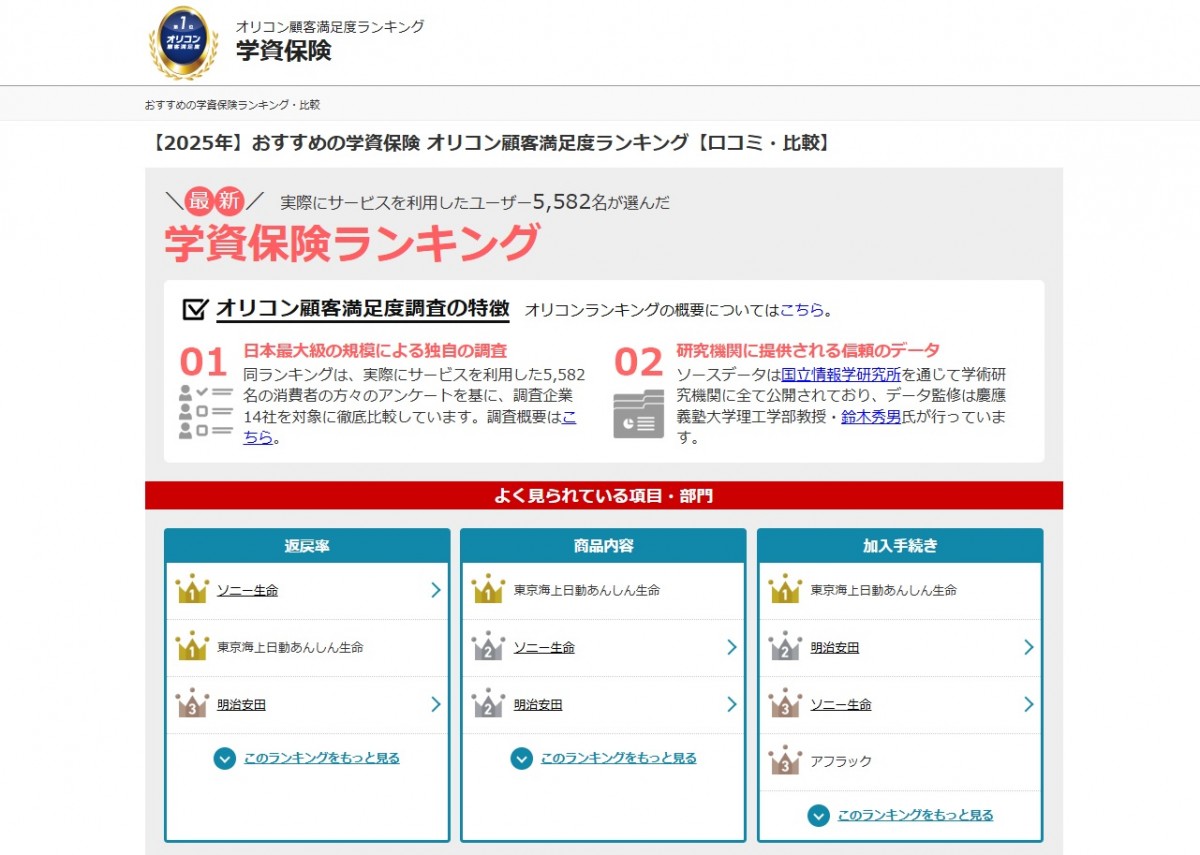Click 東京海上日動あんしん生命 text in 加入手続き

pos(884,590)
